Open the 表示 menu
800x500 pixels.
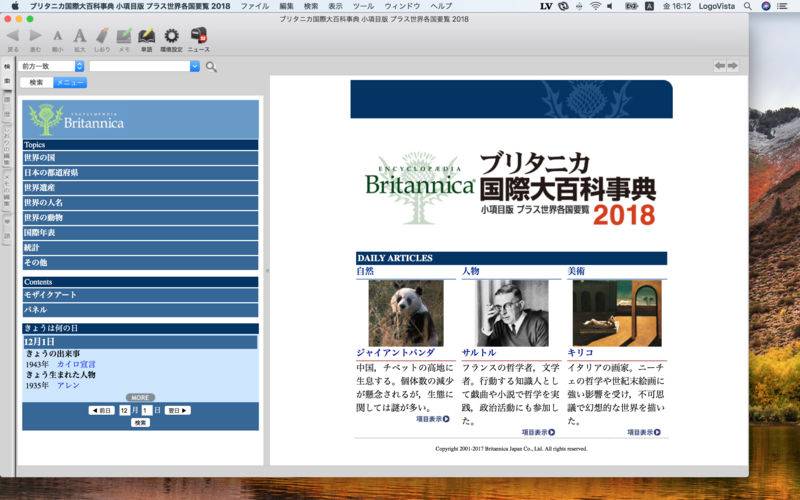tap(335, 6)
